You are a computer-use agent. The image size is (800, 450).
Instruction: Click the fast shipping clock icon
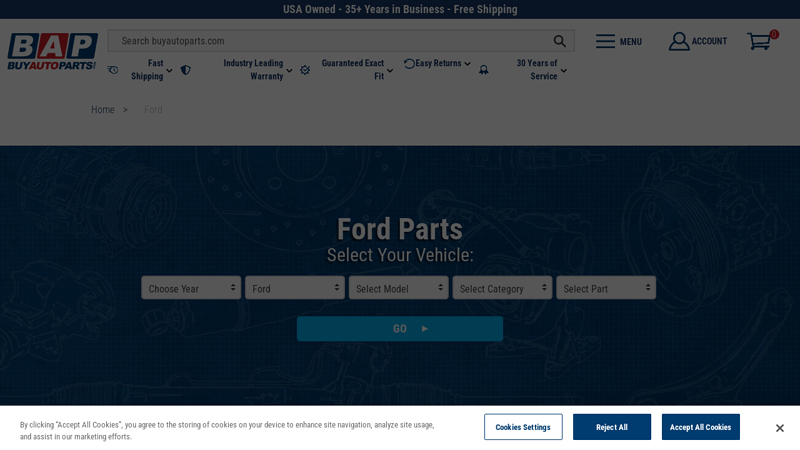pyautogui.click(x=113, y=70)
